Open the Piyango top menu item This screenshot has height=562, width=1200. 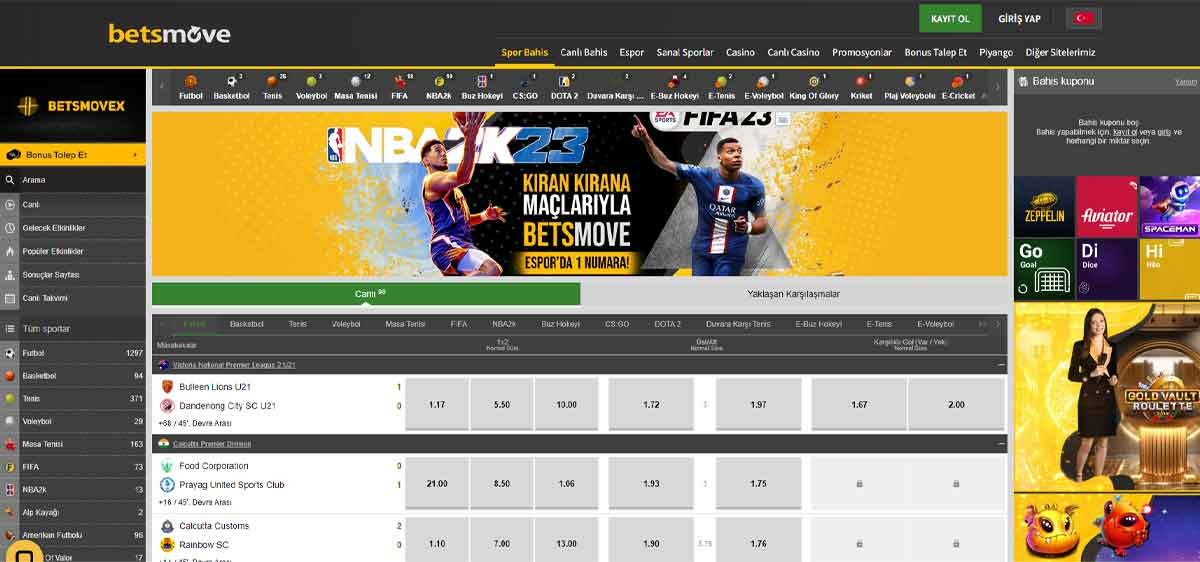coord(996,52)
